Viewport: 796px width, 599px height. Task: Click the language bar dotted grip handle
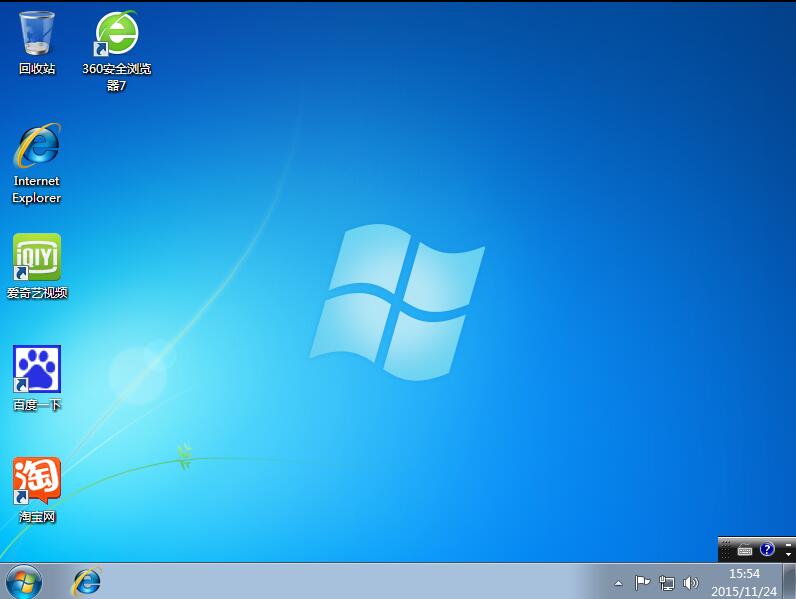[725, 549]
